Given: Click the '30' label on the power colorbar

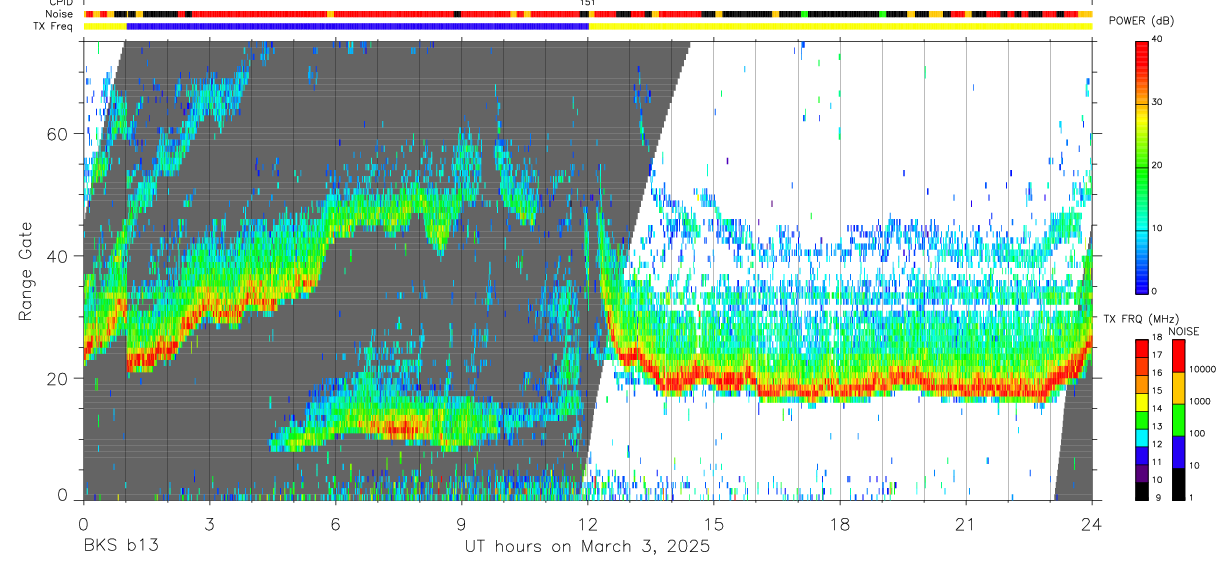Looking at the screenshot, I should [x=1157, y=102].
